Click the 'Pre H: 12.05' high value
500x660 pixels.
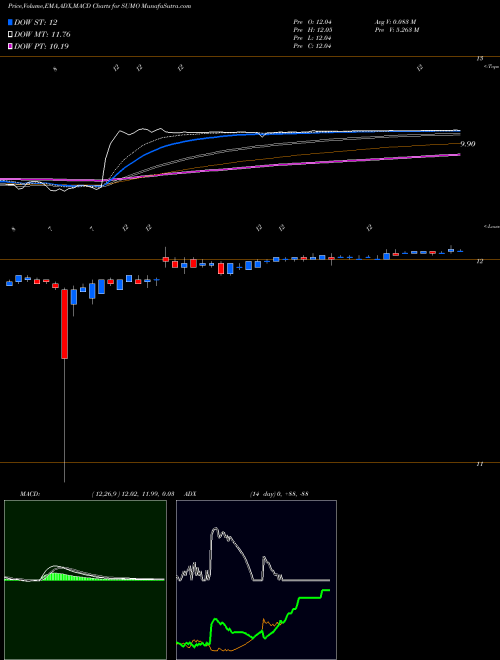coord(312,30)
